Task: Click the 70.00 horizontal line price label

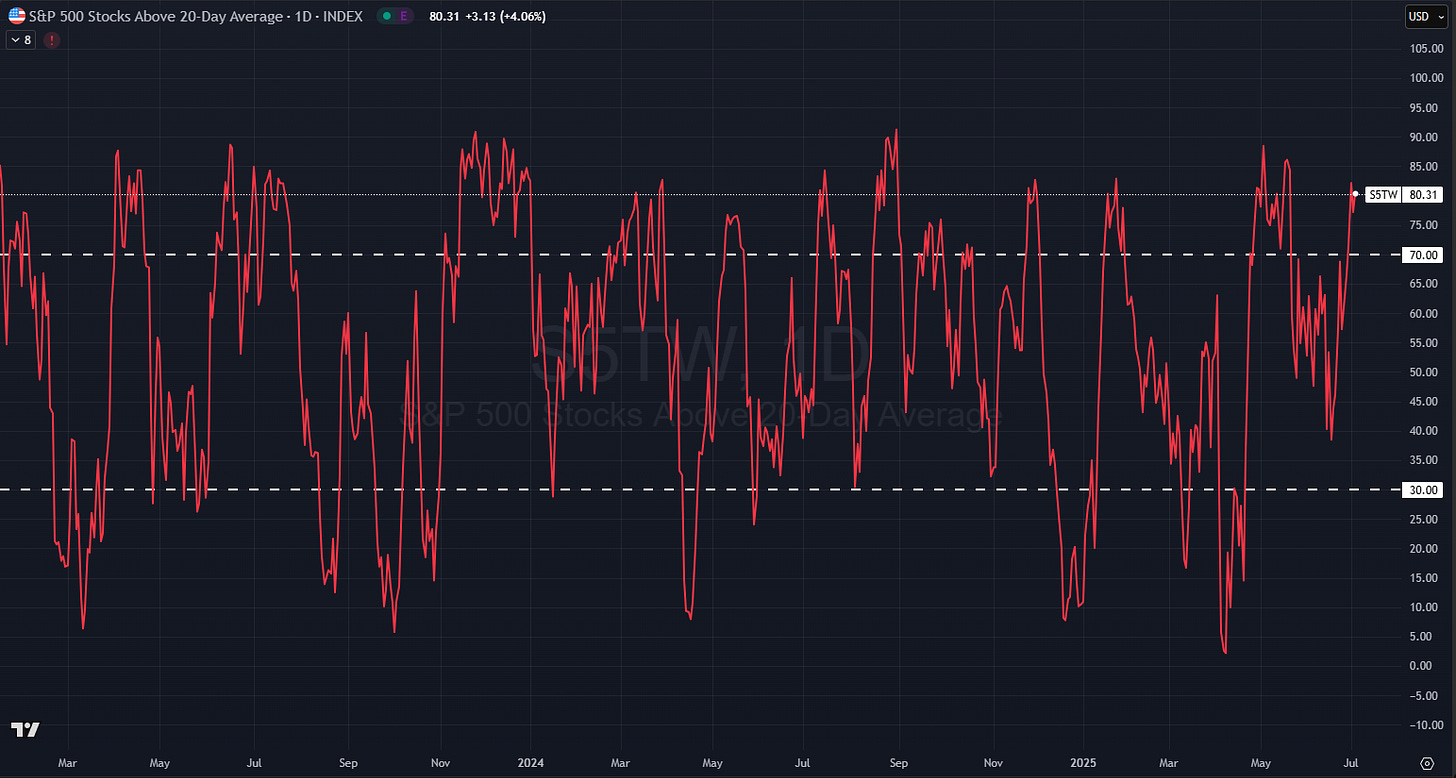Action: [x=1423, y=255]
